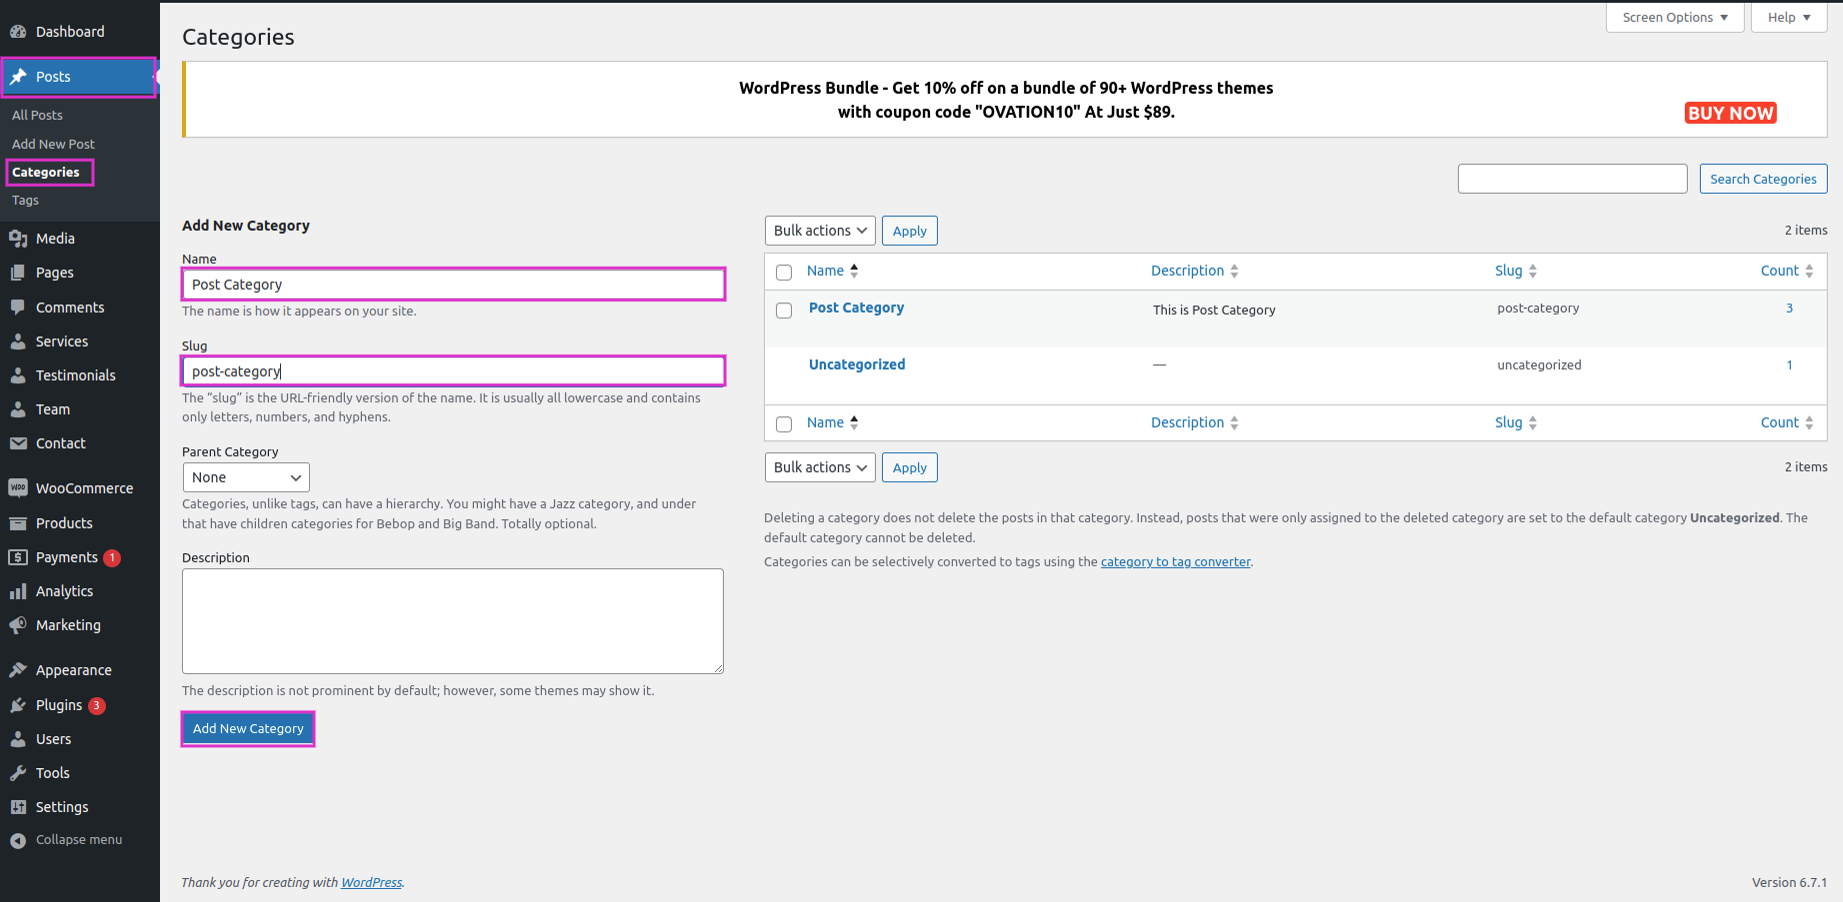Image resolution: width=1843 pixels, height=902 pixels.
Task: Open the Uncategorized category link
Action: pos(857,365)
